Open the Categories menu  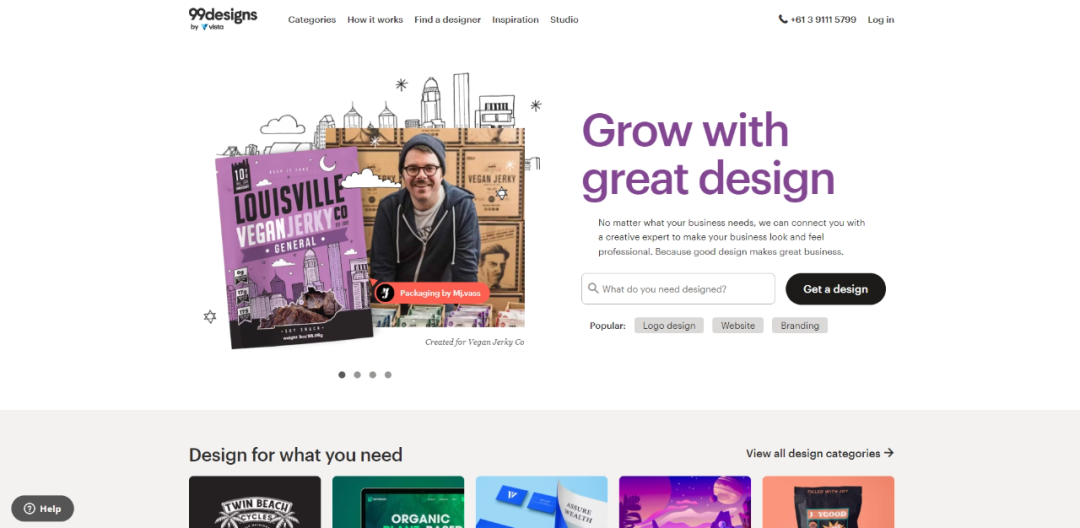pyautogui.click(x=312, y=20)
